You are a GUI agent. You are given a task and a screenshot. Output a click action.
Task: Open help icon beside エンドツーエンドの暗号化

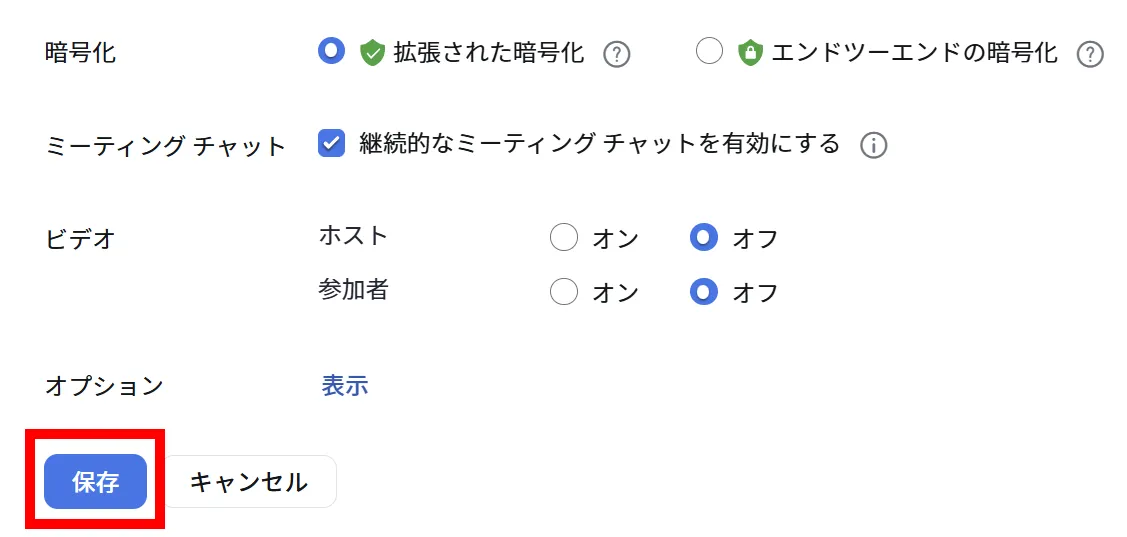tap(1090, 54)
